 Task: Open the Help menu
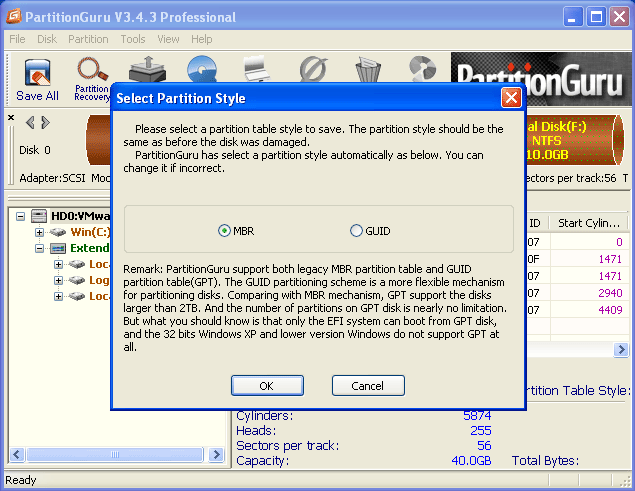(x=202, y=39)
